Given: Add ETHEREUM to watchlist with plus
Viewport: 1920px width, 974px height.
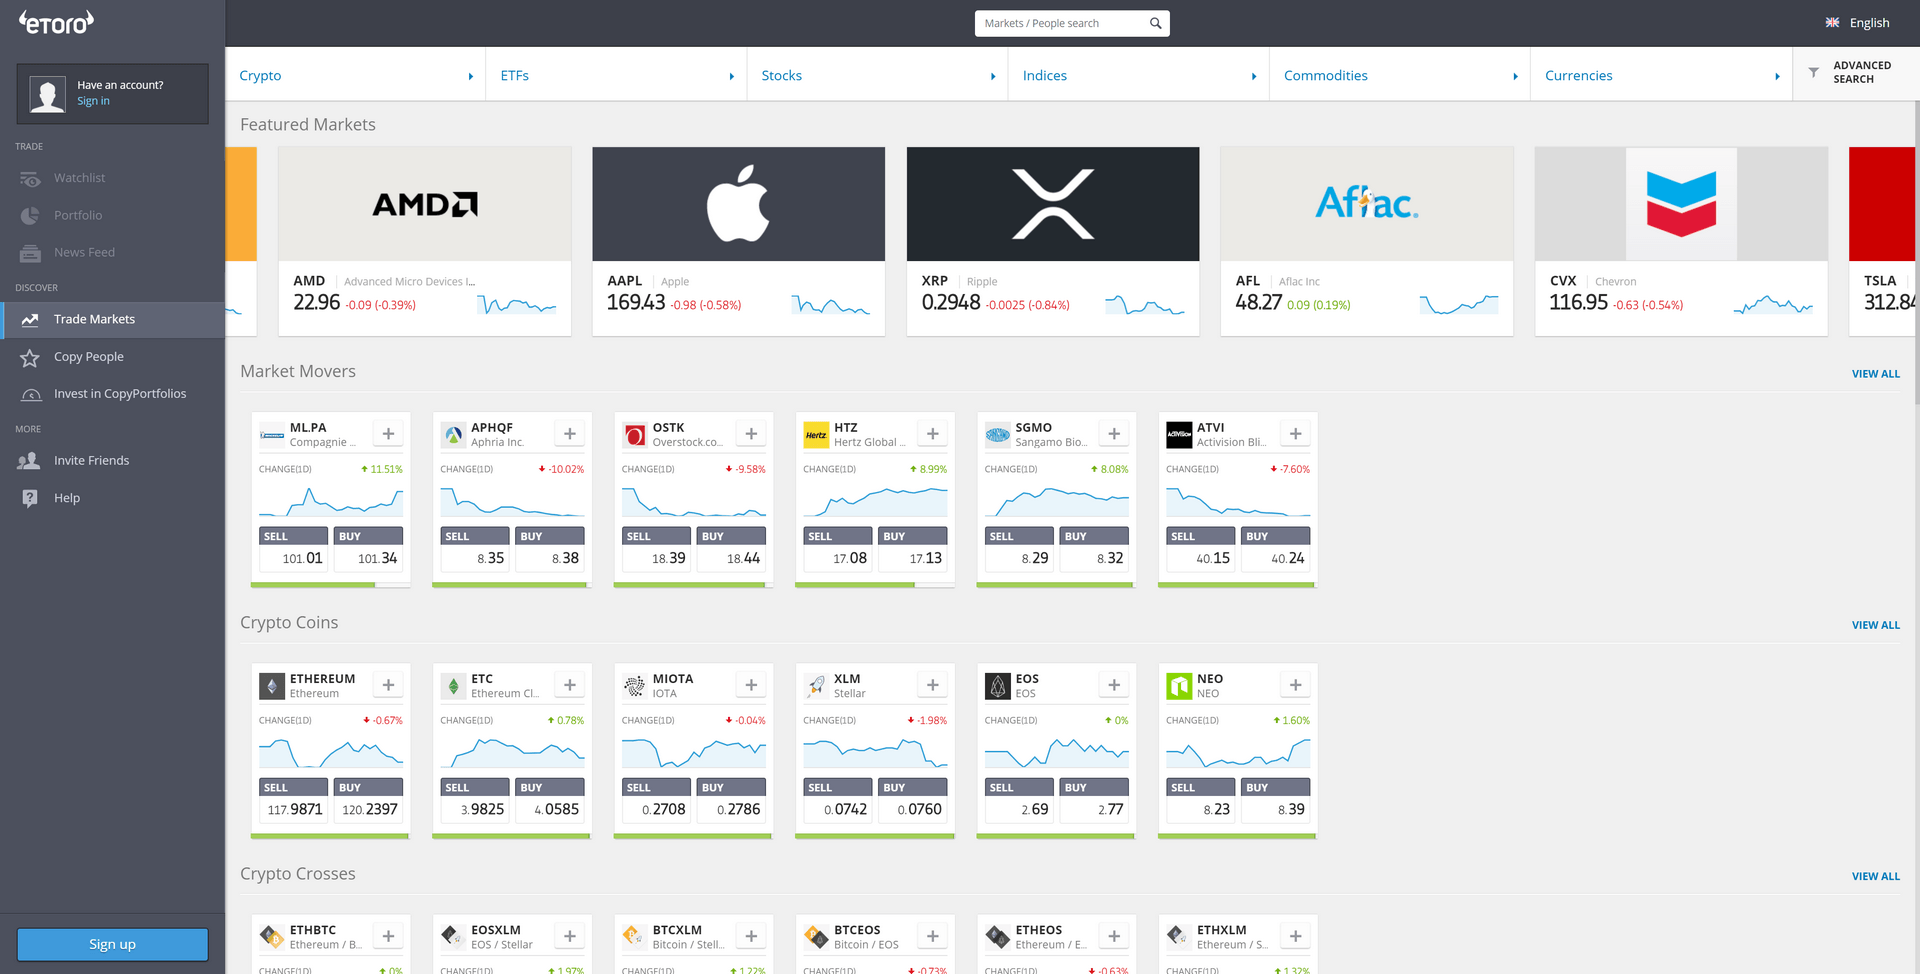Looking at the screenshot, I should point(389,684).
